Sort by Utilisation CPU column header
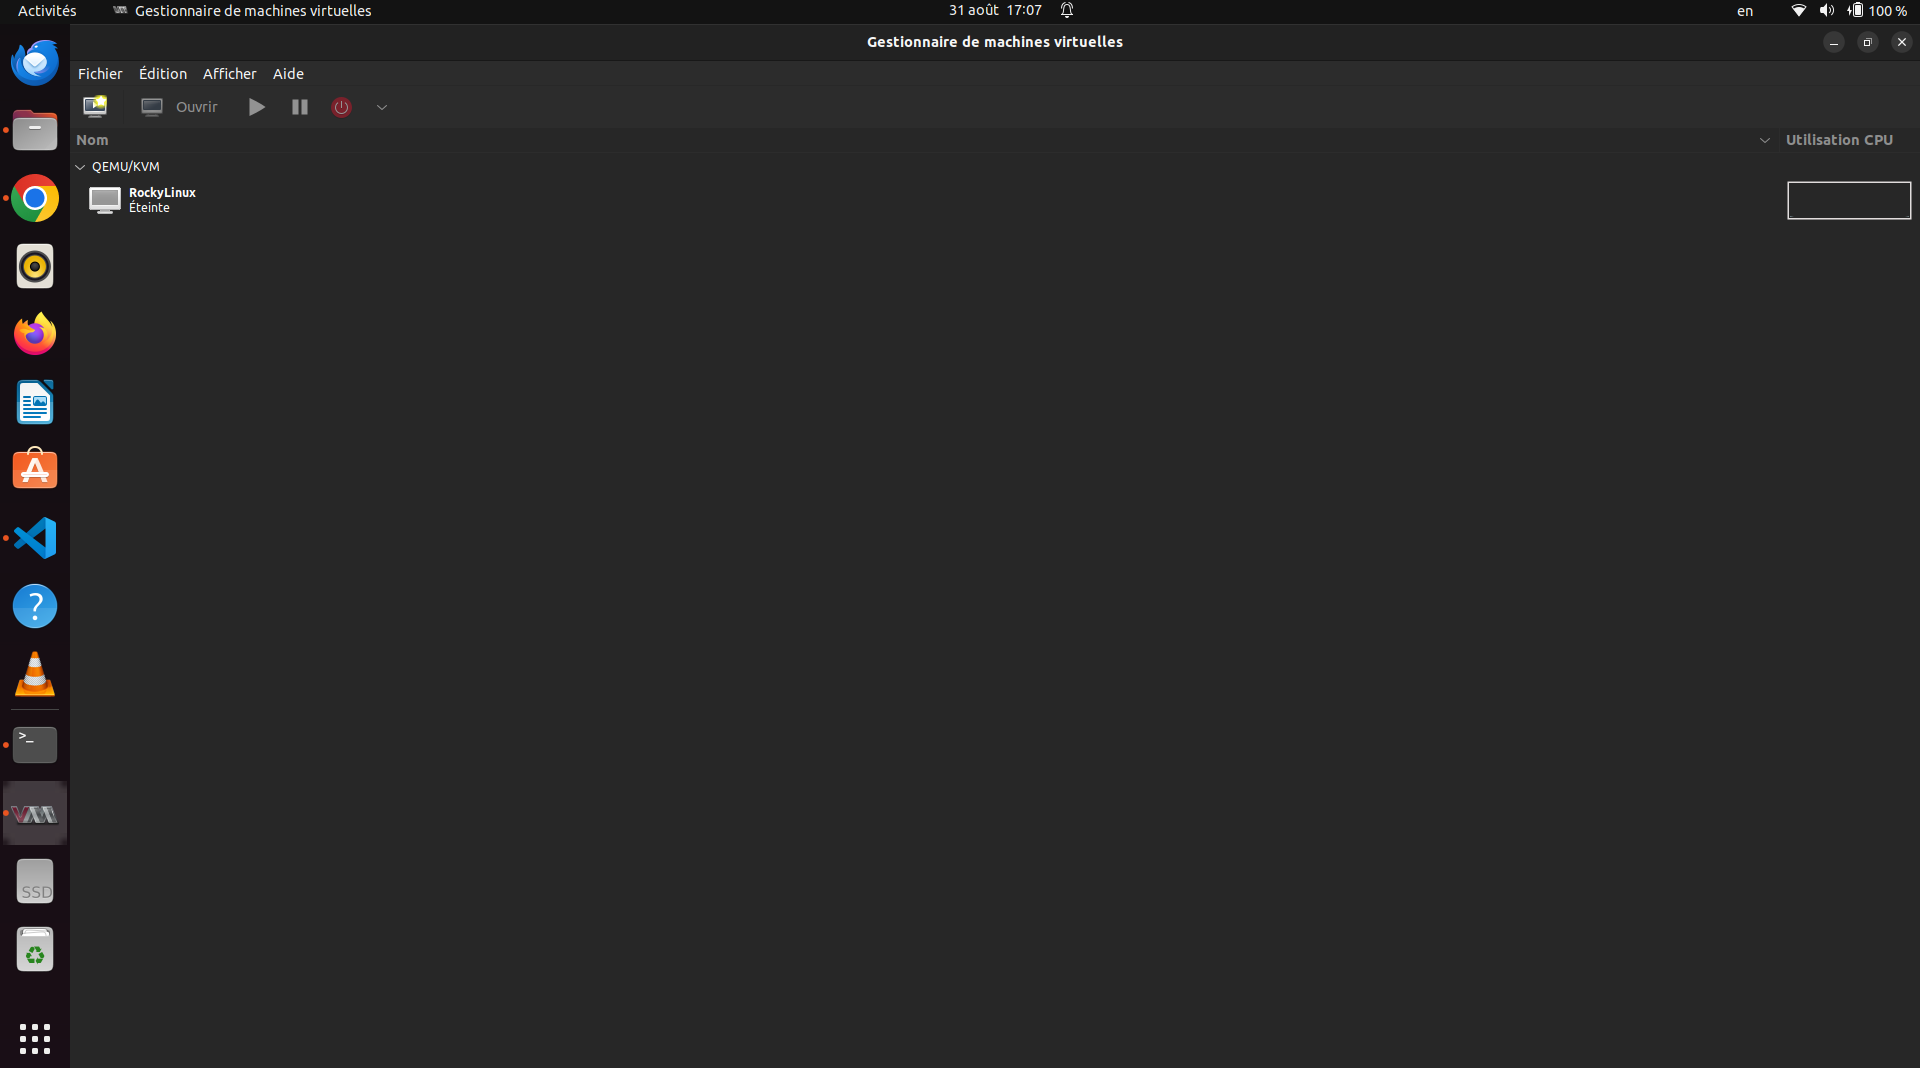 click(x=1839, y=140)
